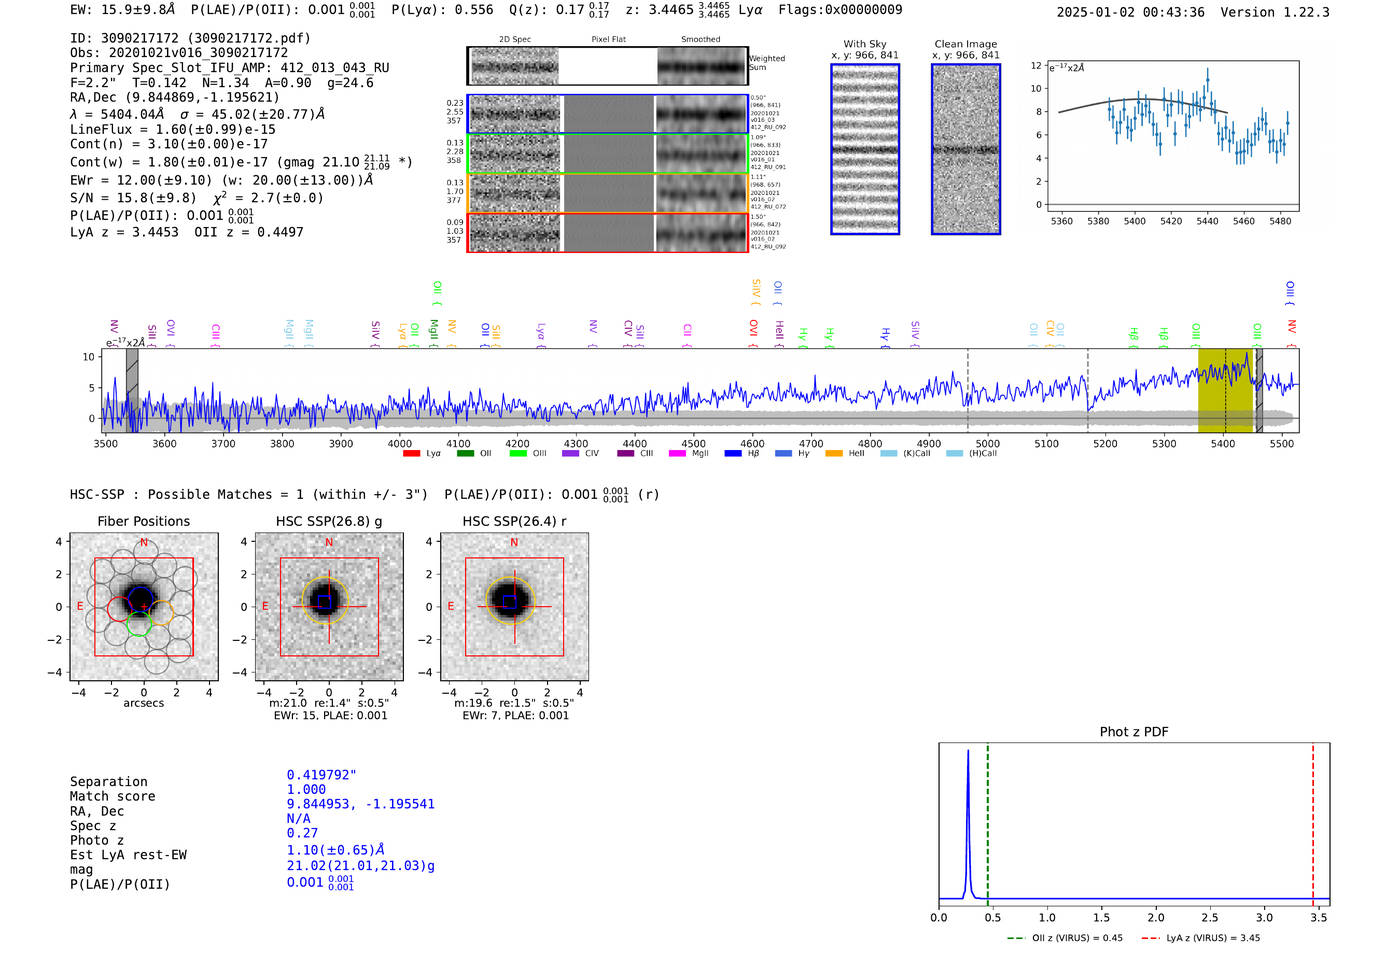
Task: Click the HSC SSP(26.8) g cutout
Action: (329, 607)
